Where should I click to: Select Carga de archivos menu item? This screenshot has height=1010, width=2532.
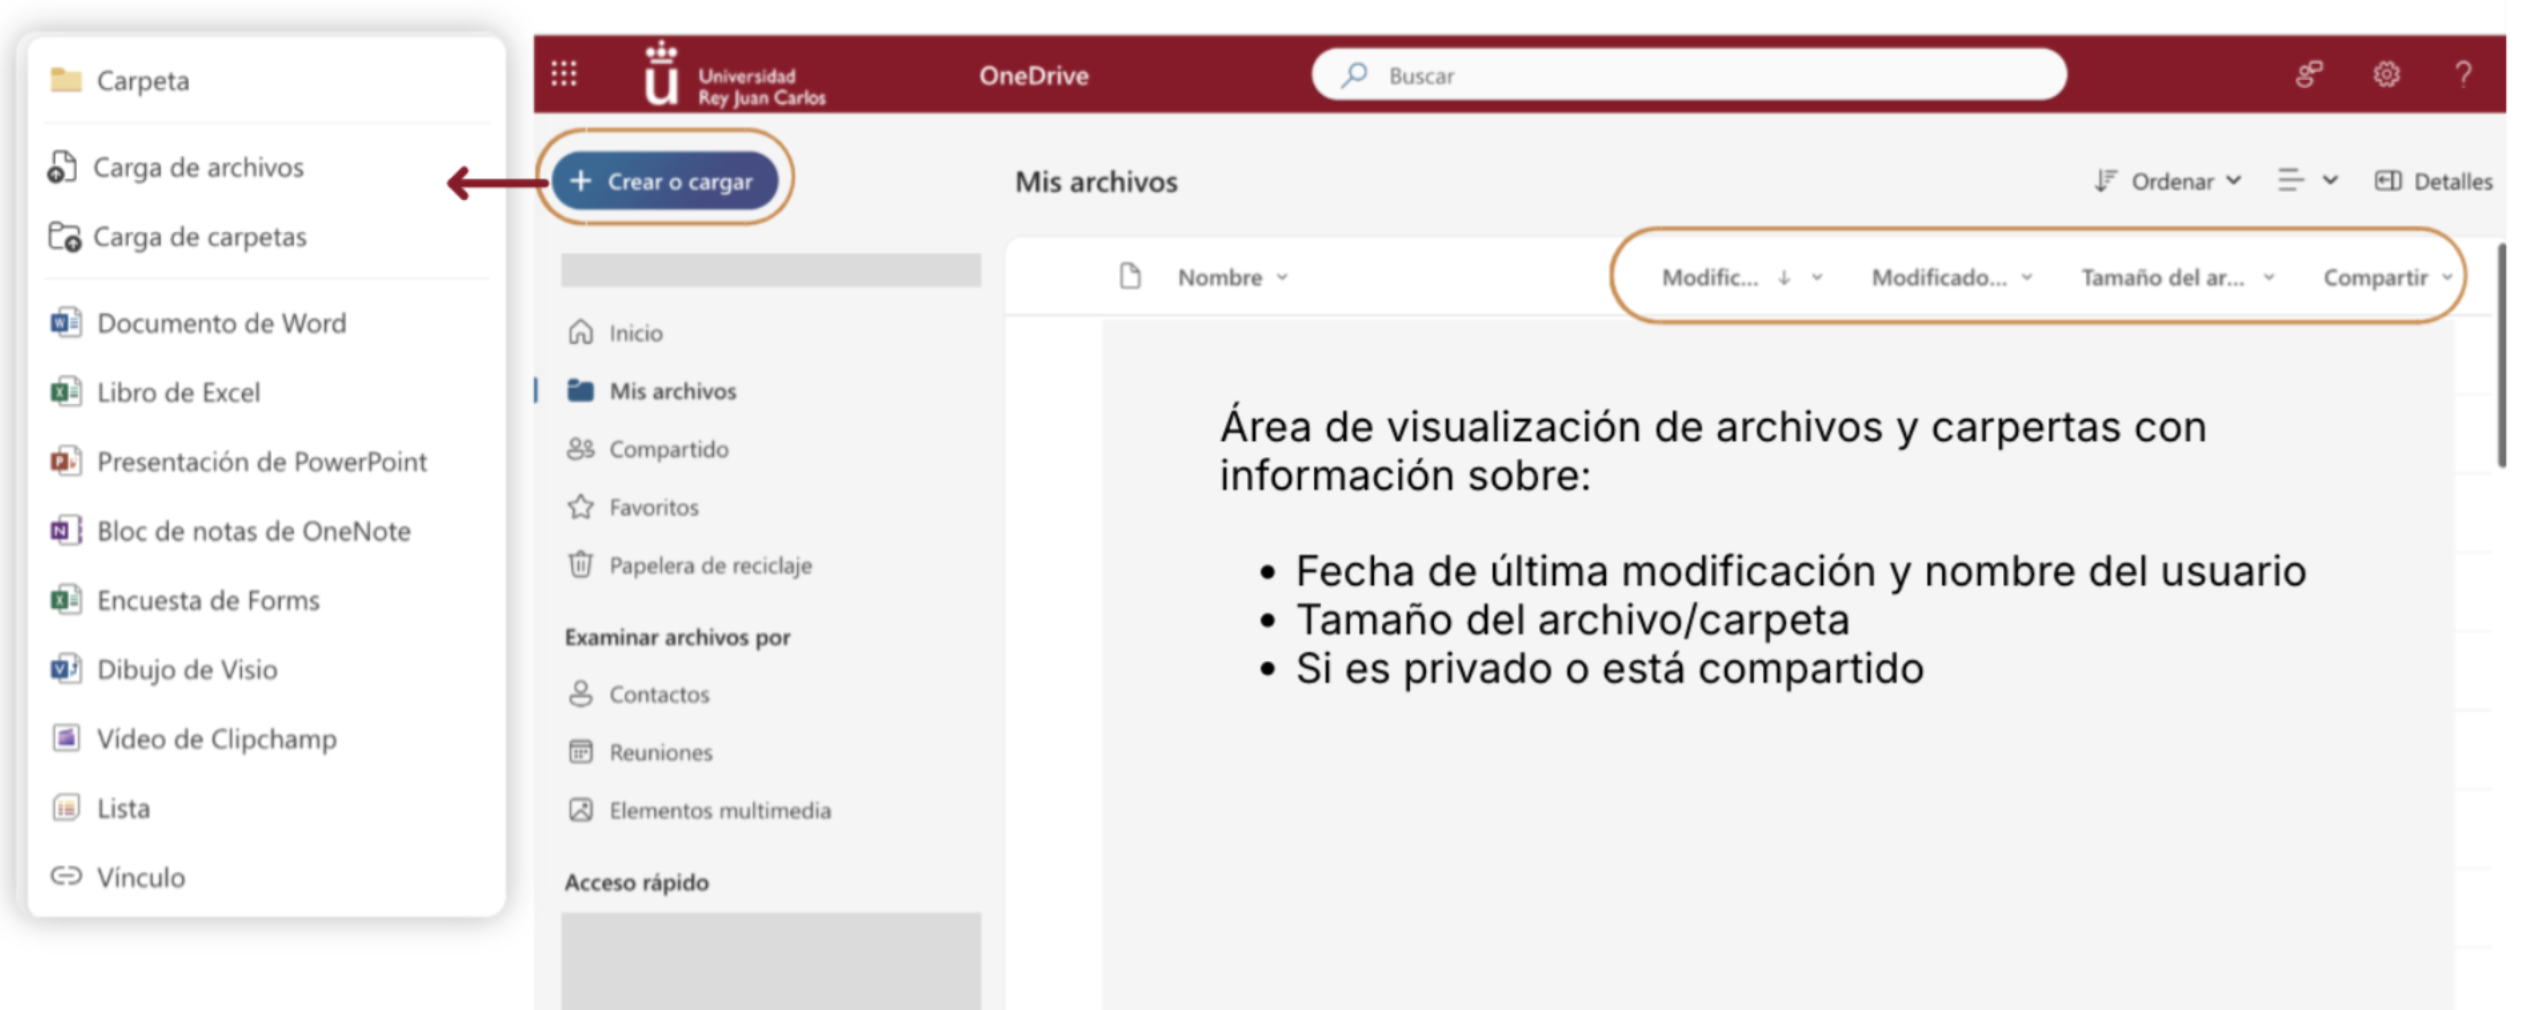(x=198, y=167)
